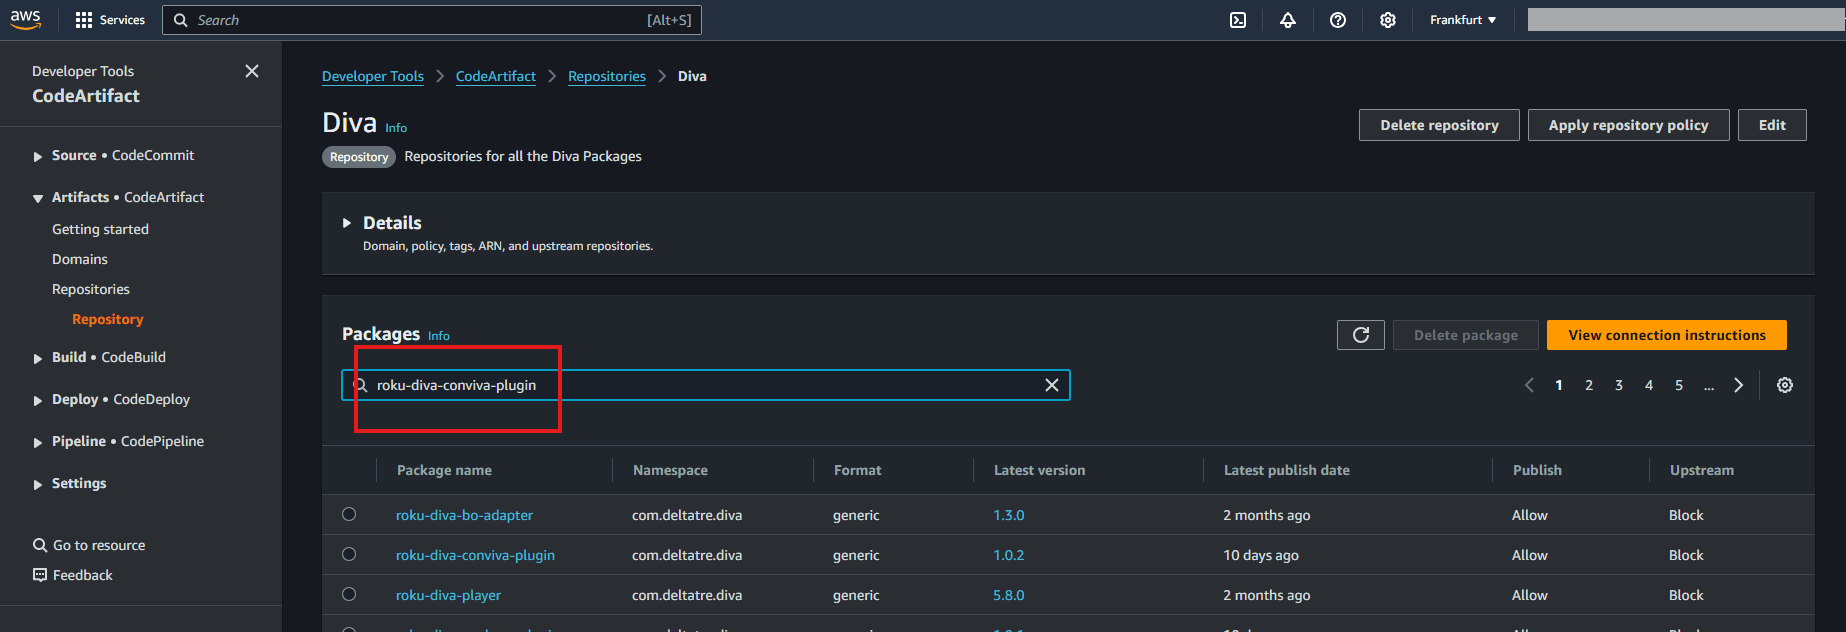1846x632 pixels.
Task: Open the Frankfurt region dropdown
Action: 1463,20
